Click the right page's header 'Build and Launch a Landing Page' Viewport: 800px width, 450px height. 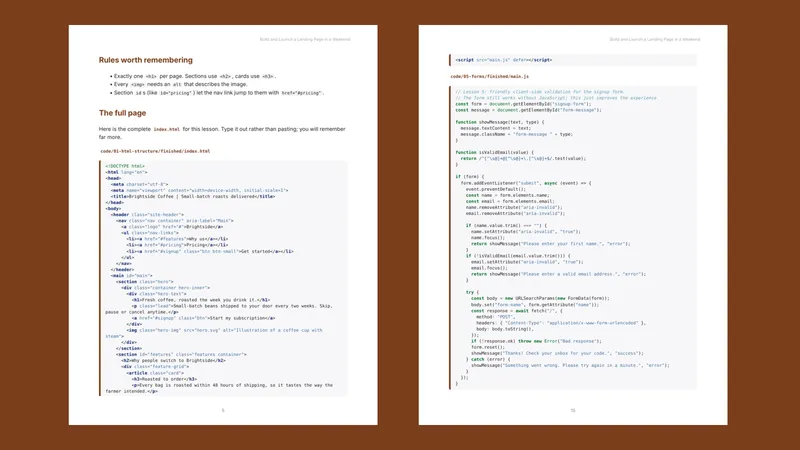(x=655, y=39)
